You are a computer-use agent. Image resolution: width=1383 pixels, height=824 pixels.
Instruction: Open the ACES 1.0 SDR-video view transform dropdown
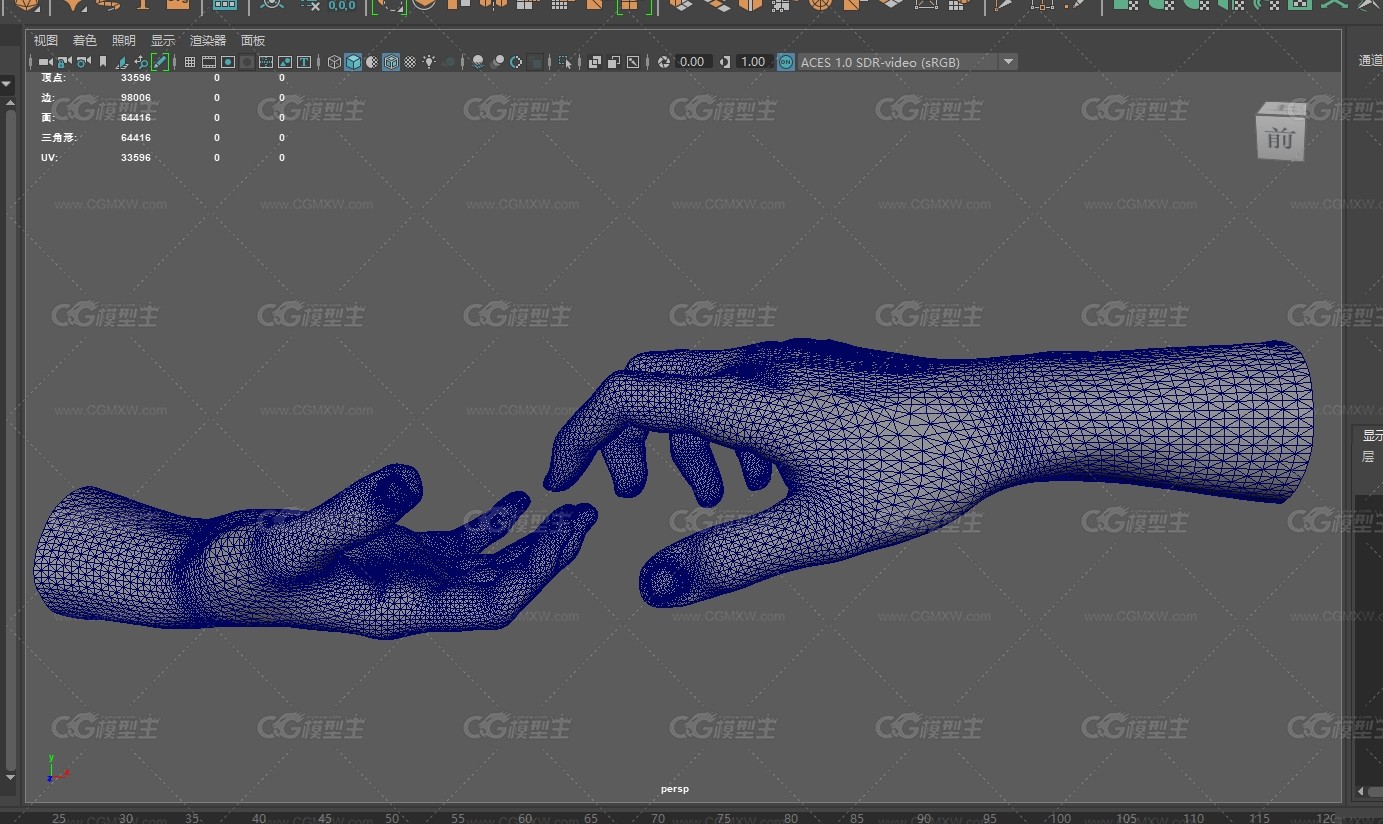(908, 62)
